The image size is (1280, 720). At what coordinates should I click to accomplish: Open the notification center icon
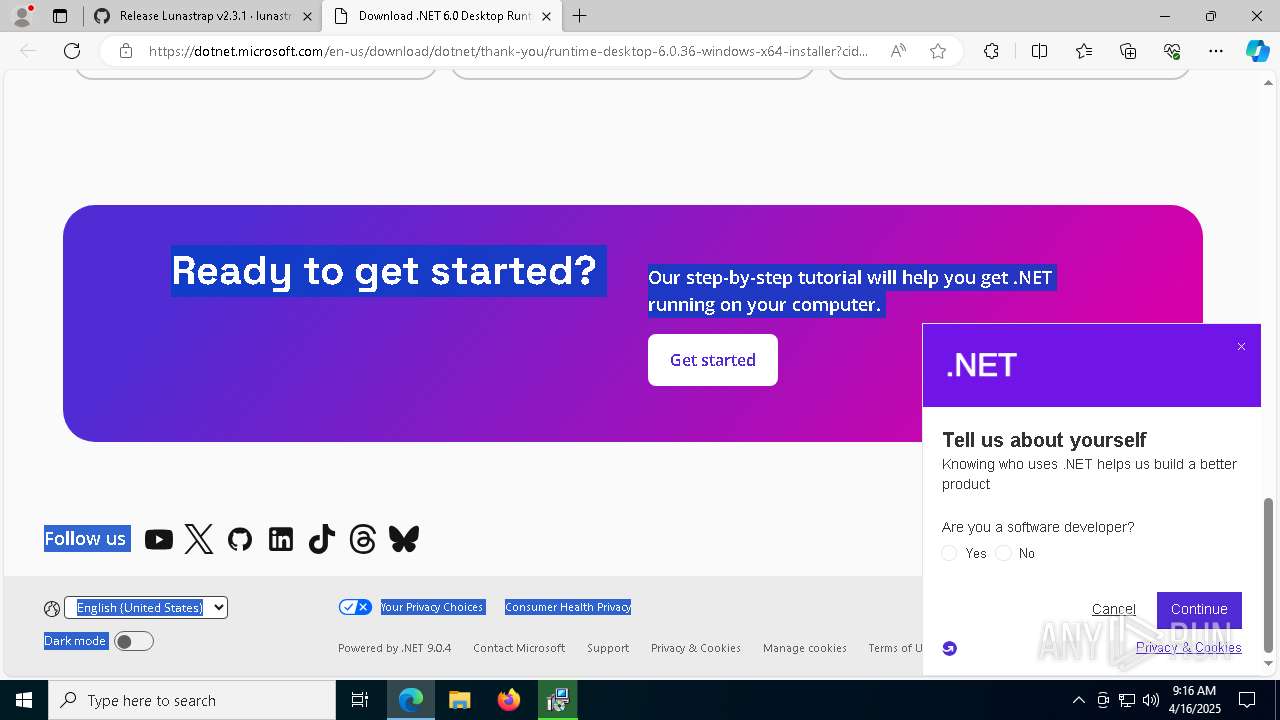pyautogui.click(x=1247, y=700)
